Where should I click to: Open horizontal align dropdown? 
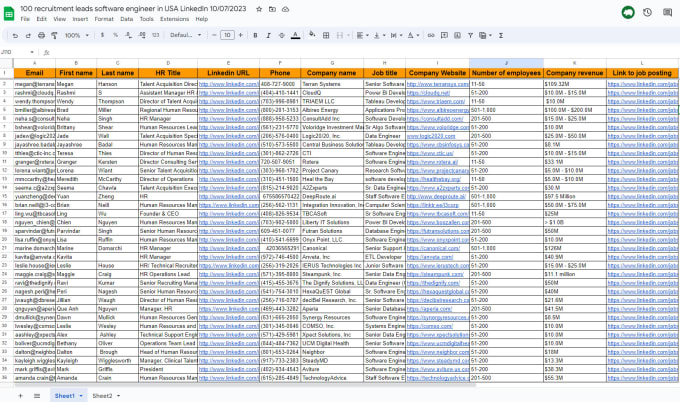coord(363,36)
